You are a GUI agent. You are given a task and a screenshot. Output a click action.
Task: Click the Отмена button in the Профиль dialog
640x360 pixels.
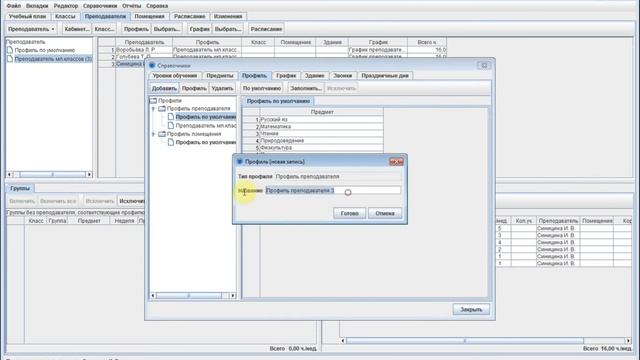[x=385, y=213]
